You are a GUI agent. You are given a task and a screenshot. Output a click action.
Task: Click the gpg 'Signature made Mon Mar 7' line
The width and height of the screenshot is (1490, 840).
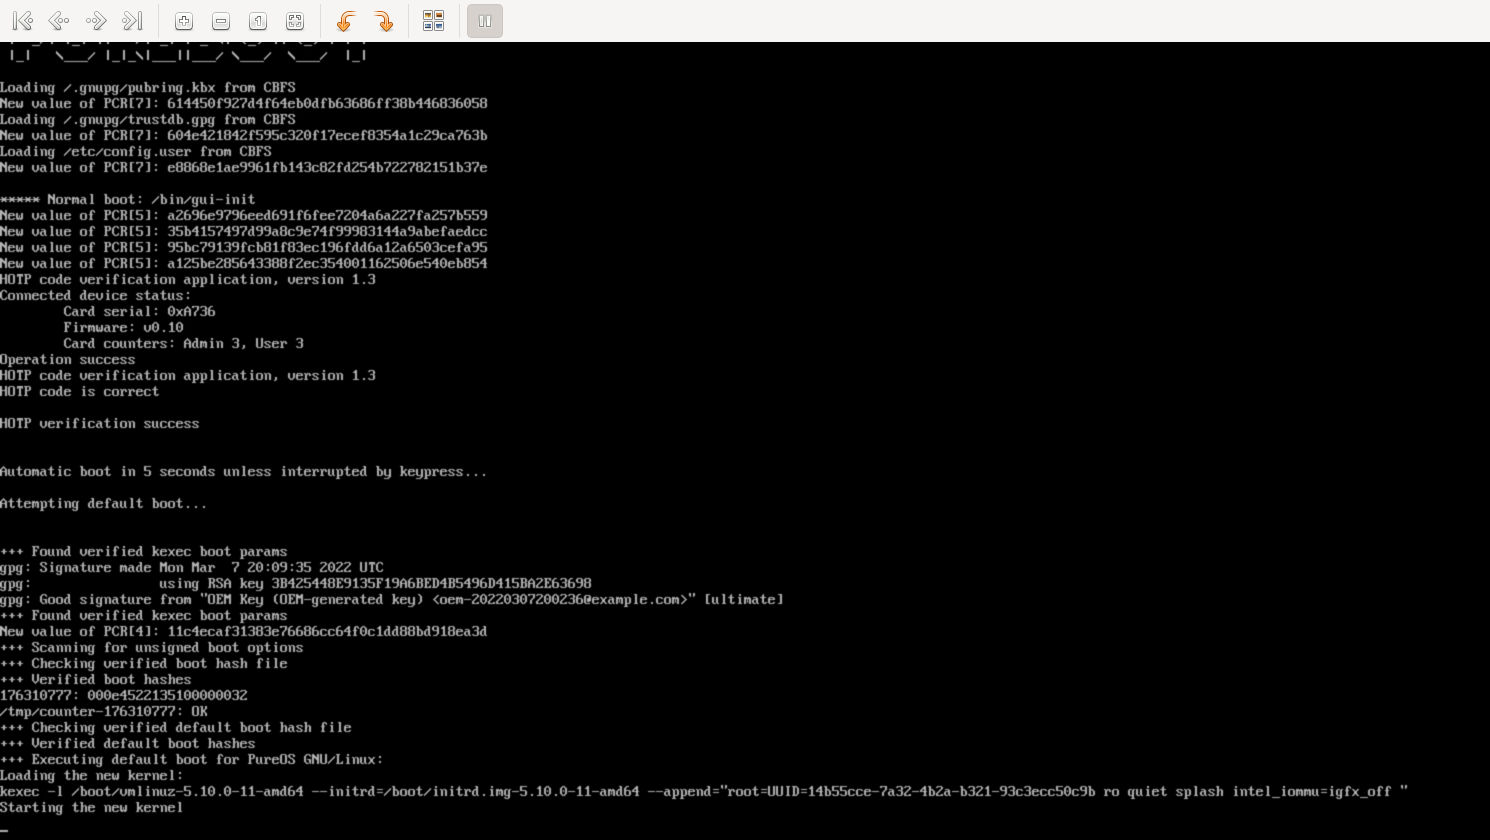(192, 568)
